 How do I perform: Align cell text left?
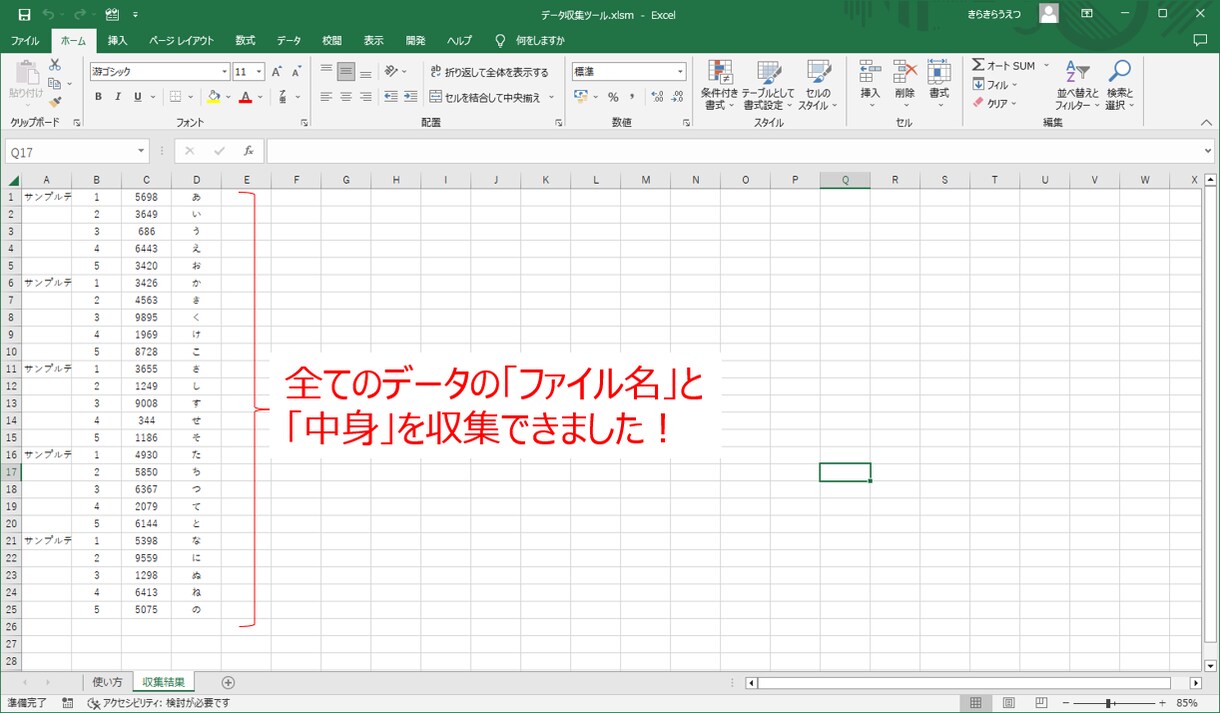point(326,97)
